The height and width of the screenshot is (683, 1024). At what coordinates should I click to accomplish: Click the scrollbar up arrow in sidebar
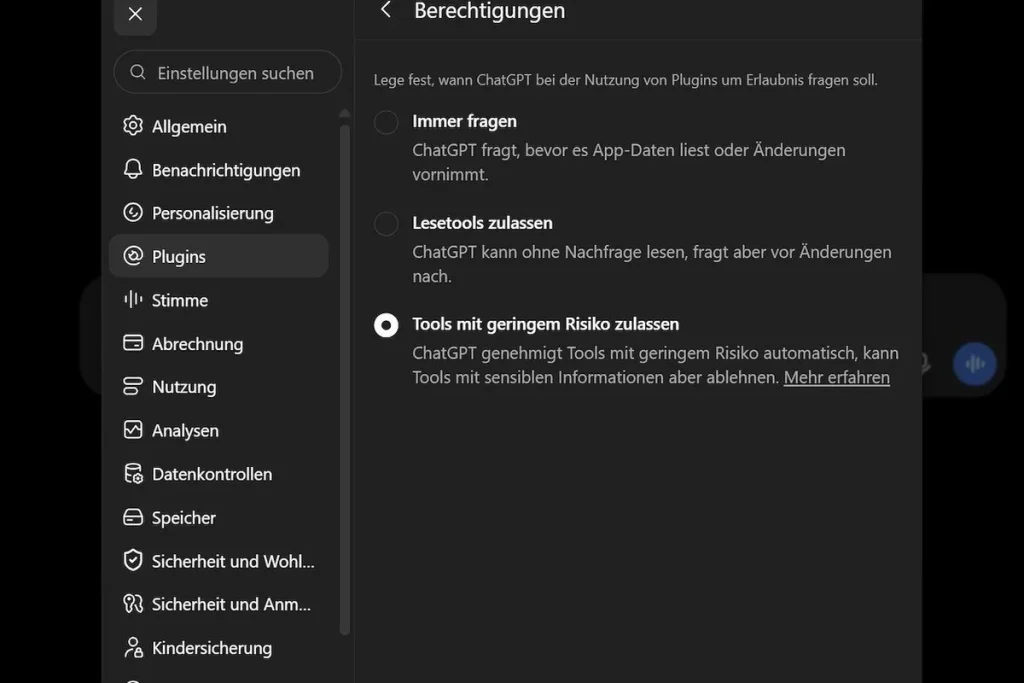[x=345, y=114]
